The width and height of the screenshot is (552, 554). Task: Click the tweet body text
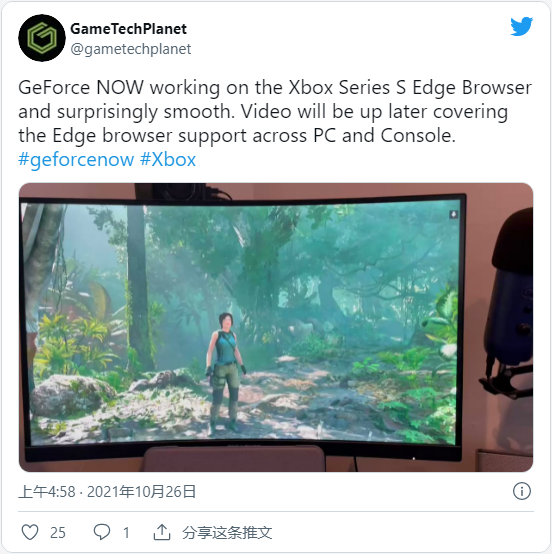pos(275,111)
